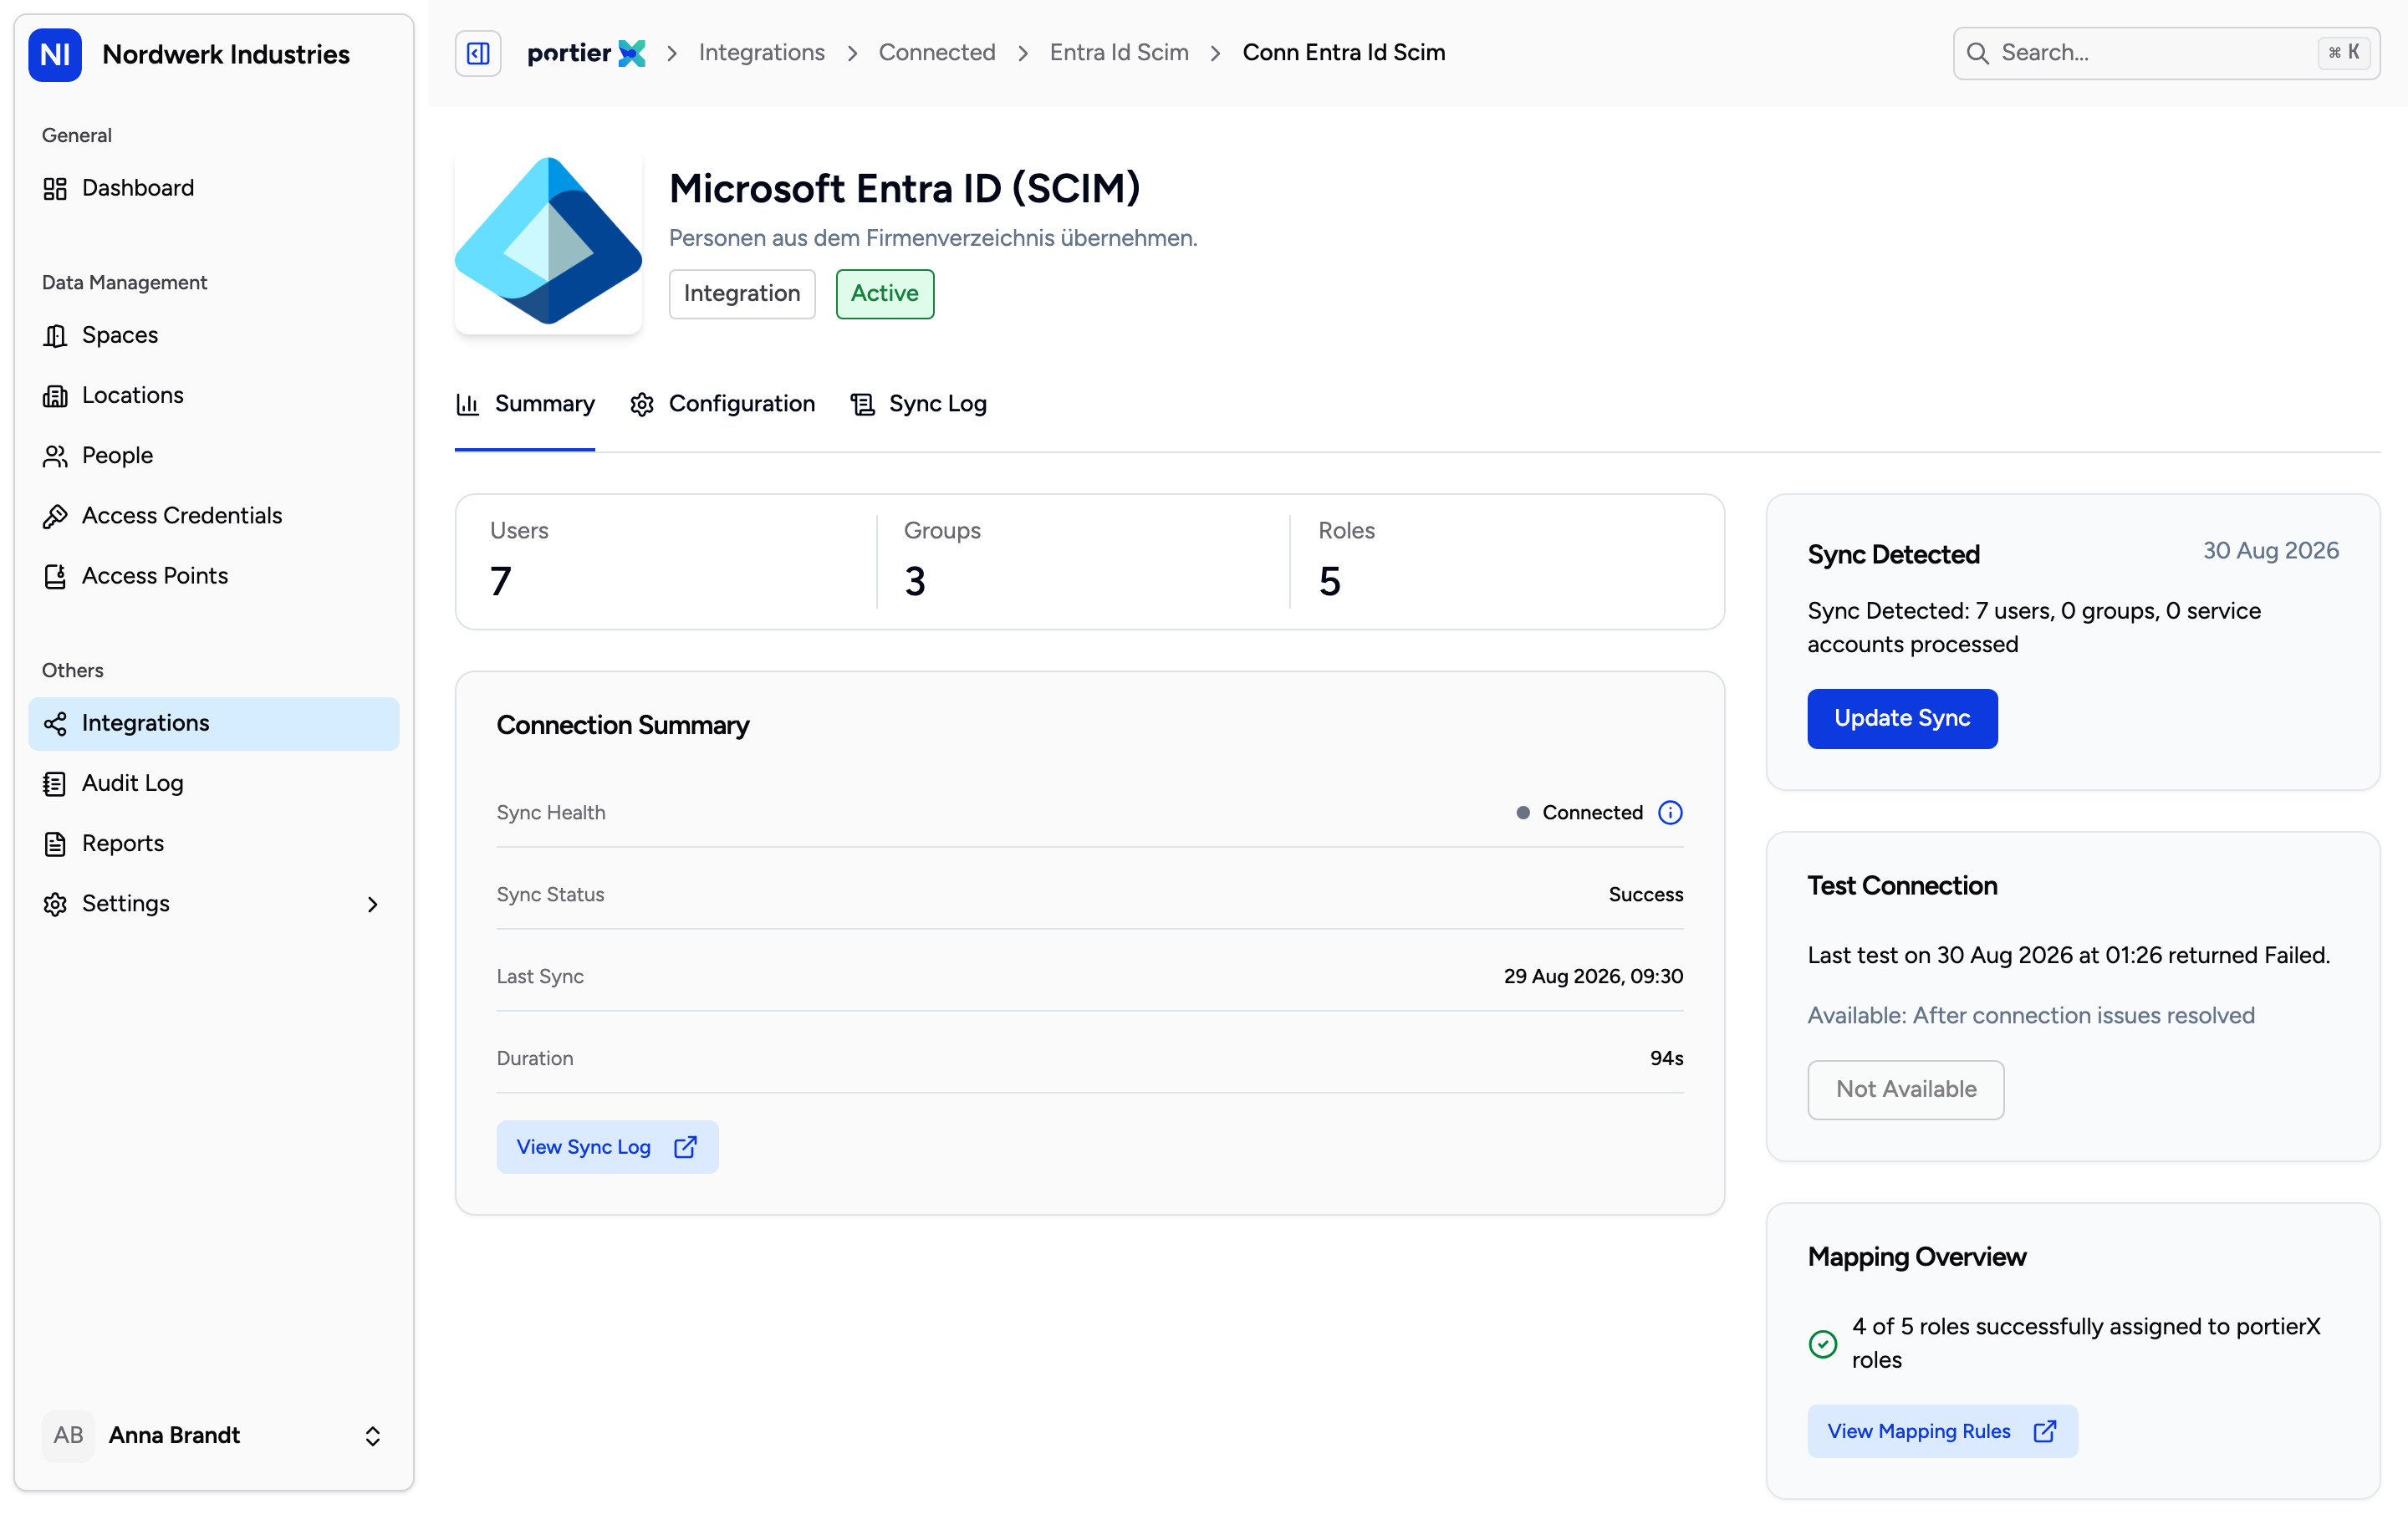Click the Sync Health info icon
The width and height of the screenshot is (2408, 1540).
click(x=1670, y=813)
